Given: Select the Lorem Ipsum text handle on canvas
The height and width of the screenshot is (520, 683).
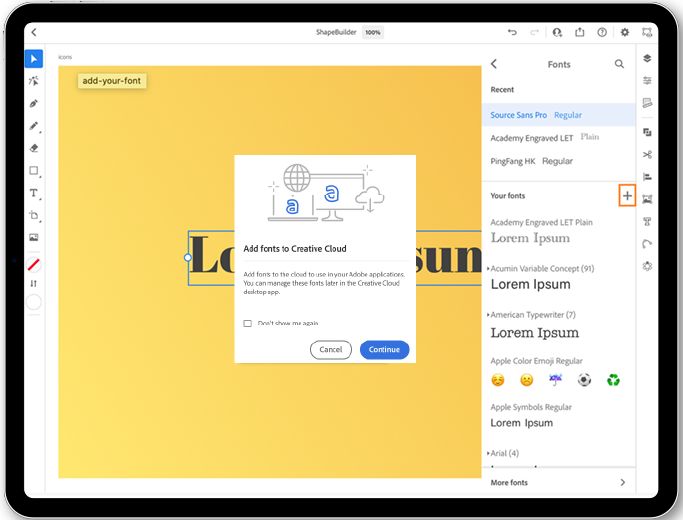Looking at the screenshot, I should tap(188, 258).
